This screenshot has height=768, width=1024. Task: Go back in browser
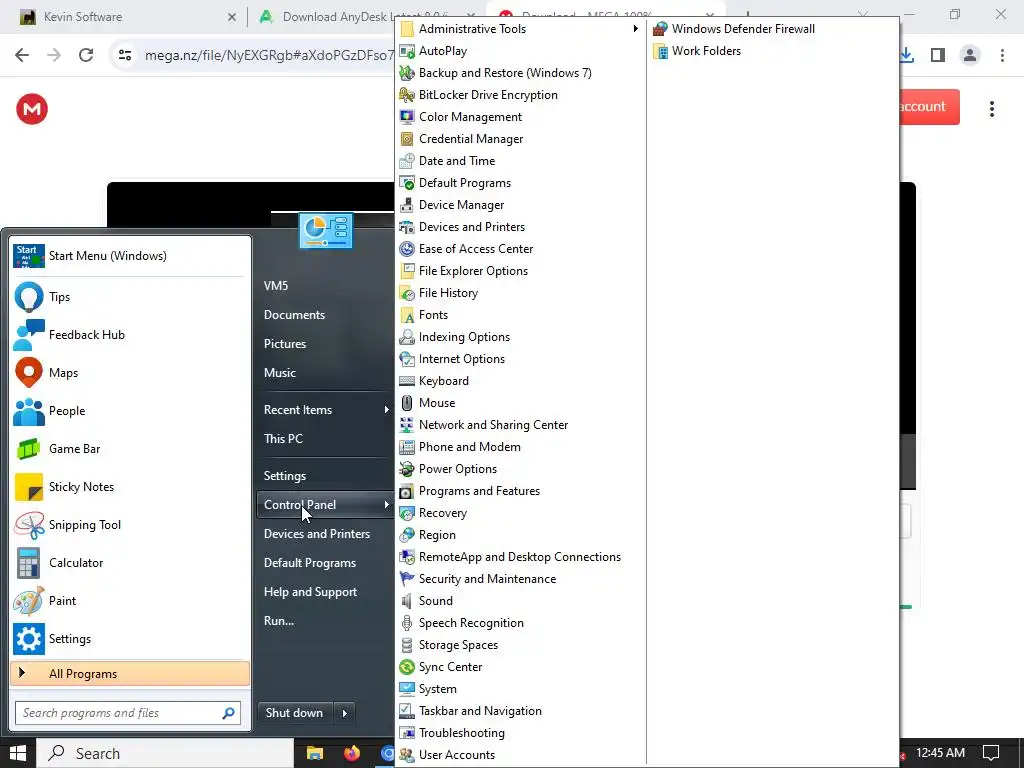pyautogui.click(x=22, y=56)
